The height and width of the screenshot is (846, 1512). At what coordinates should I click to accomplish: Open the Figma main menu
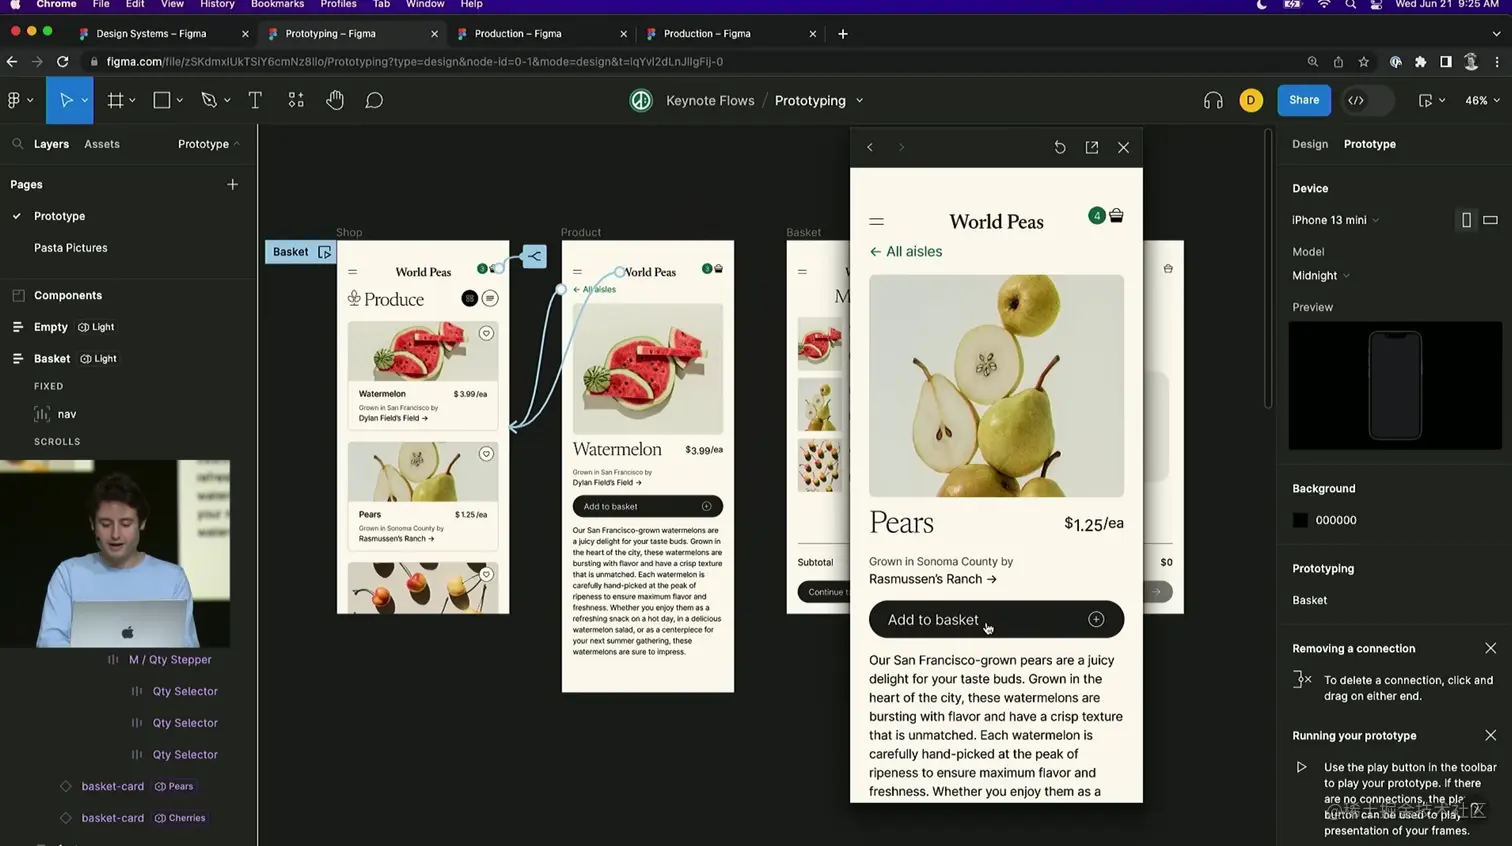coord(15,100)
